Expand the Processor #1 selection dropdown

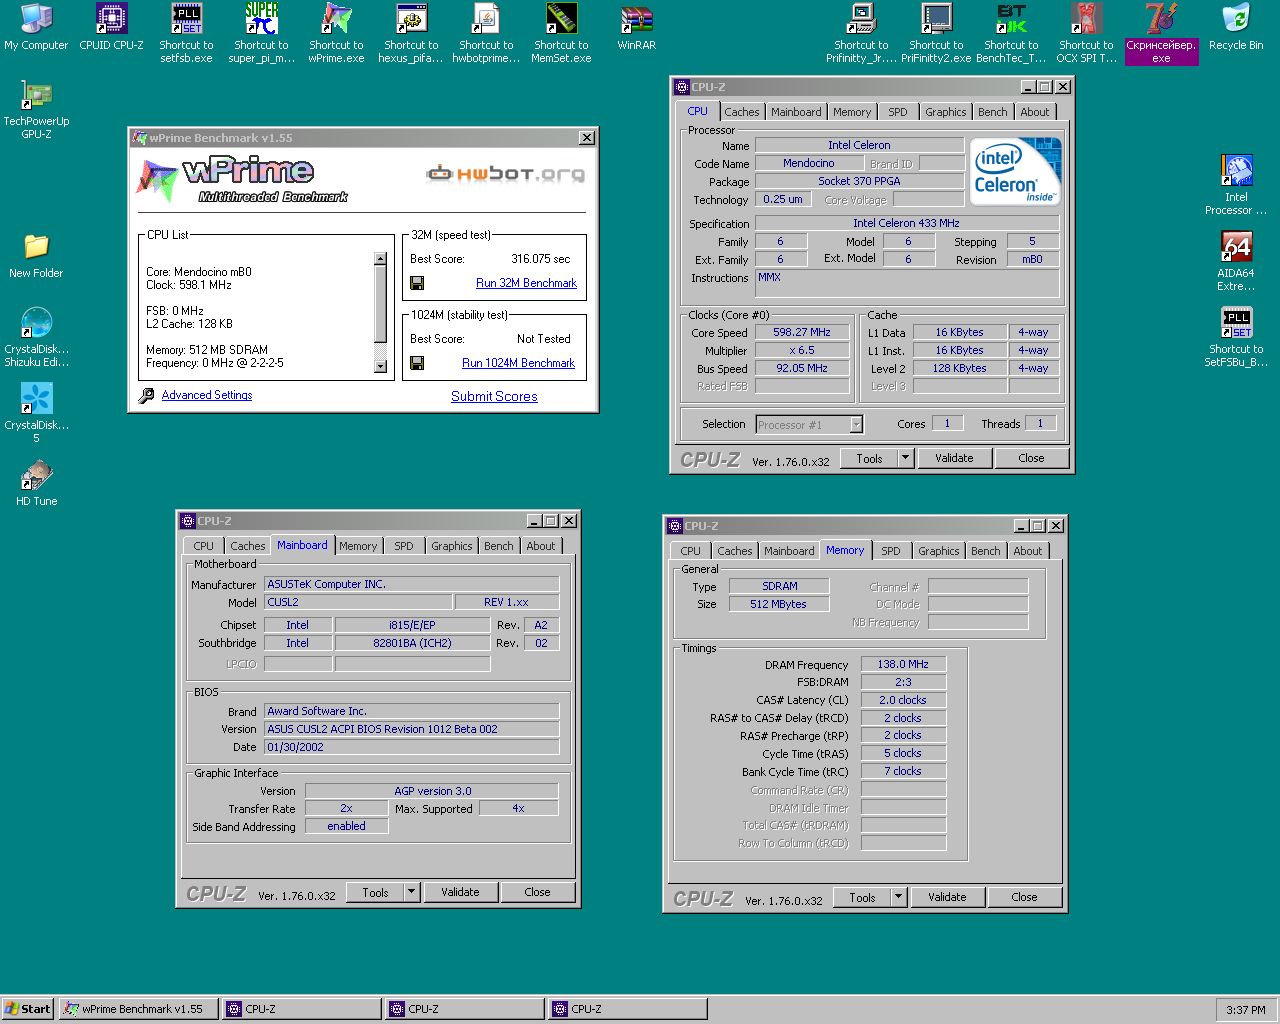(x=856, y=424)
